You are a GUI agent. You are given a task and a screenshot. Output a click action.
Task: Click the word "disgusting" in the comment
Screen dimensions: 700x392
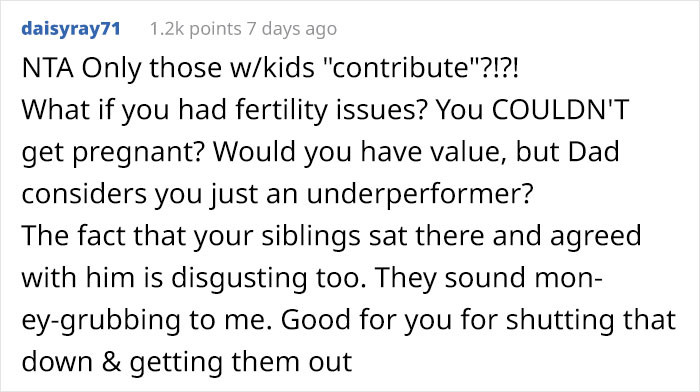click(x=239, y=279)
